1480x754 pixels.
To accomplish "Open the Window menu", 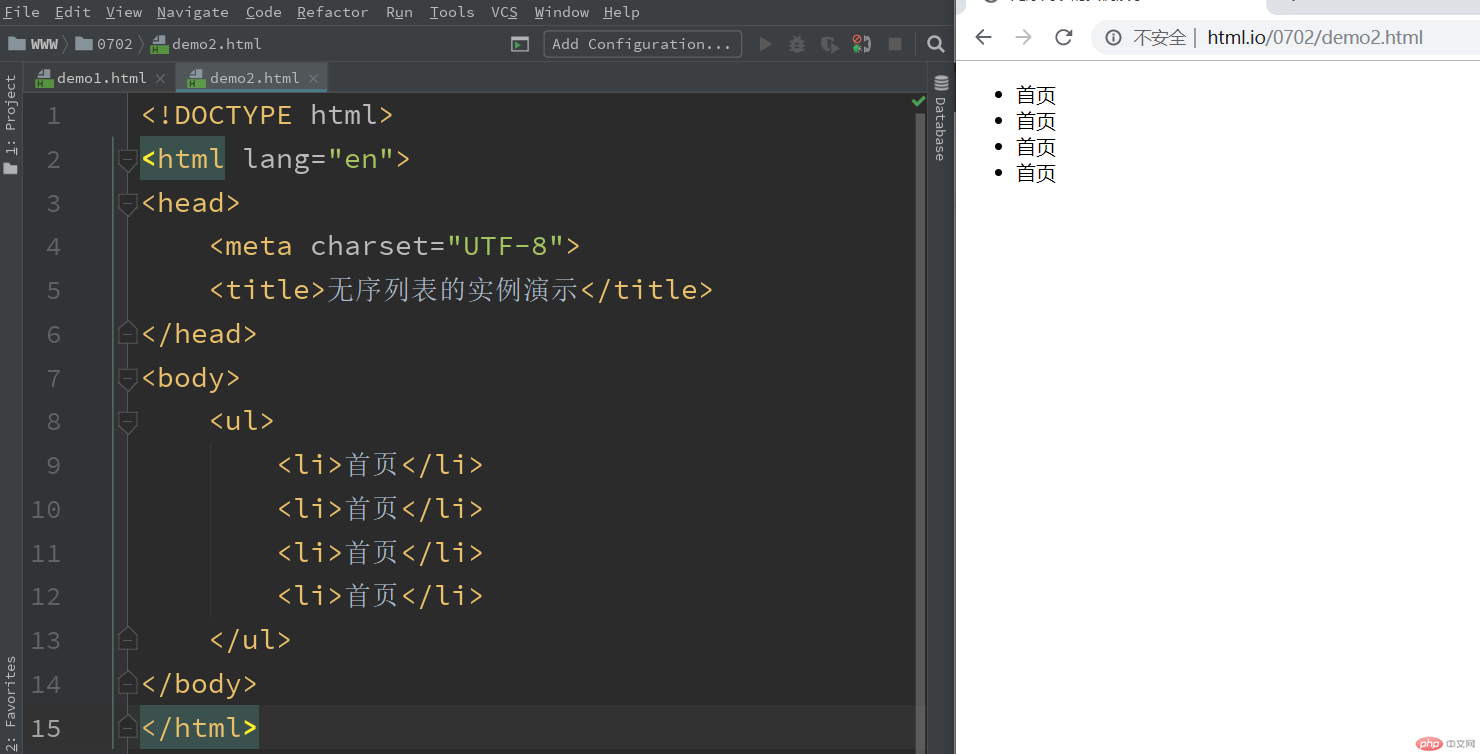I will pos(562,12).
